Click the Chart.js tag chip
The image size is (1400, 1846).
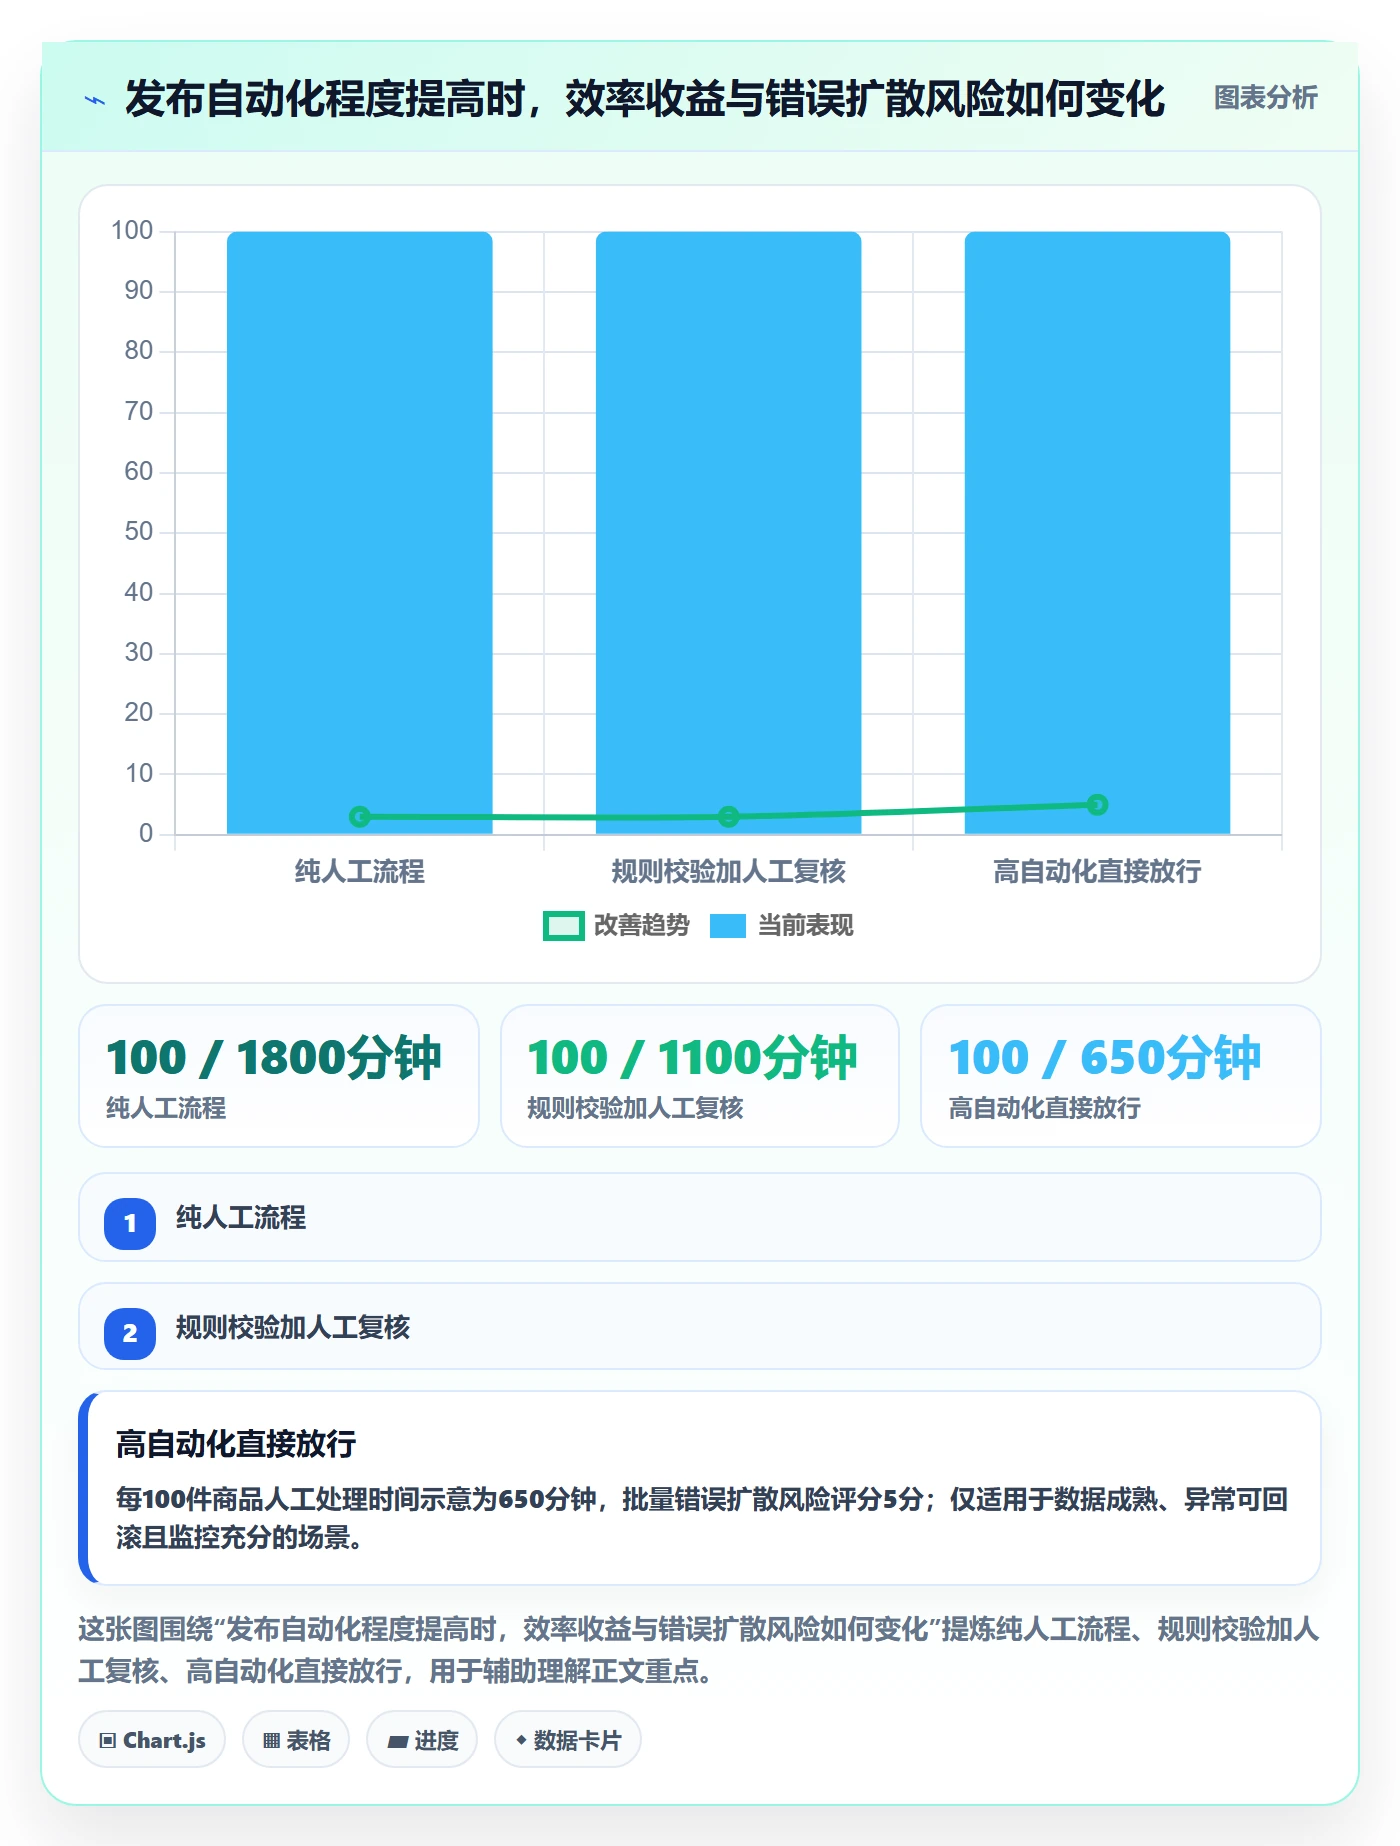[152, 1740]
